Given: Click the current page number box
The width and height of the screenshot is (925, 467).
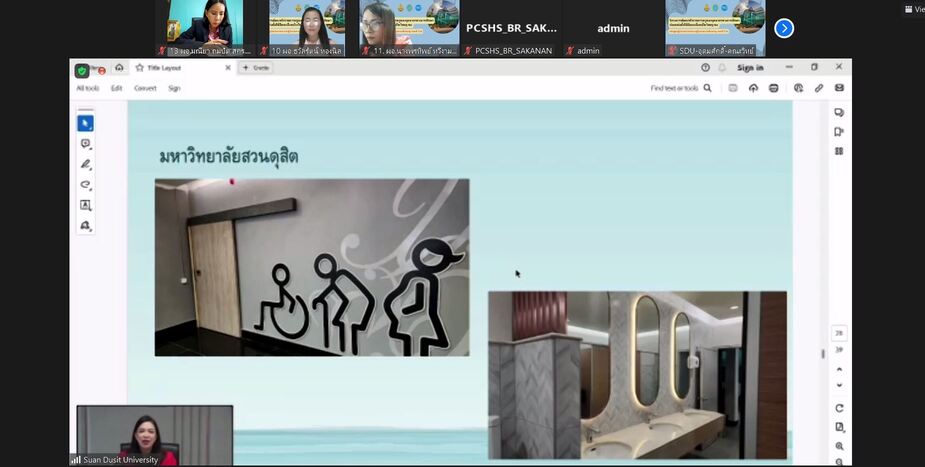Looking at the screenshot, I should [839, 333].
